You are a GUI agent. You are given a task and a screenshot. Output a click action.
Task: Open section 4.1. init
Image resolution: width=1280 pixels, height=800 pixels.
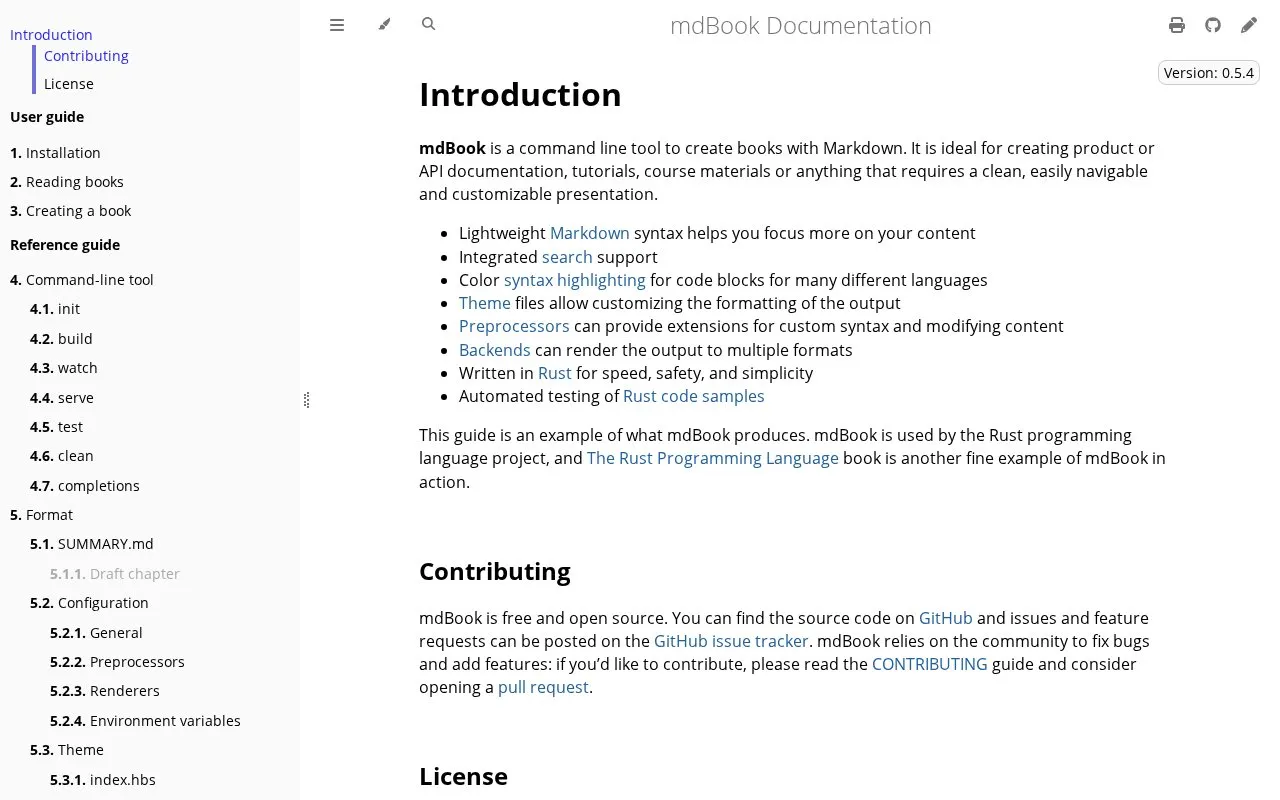(x=55, y=309)
